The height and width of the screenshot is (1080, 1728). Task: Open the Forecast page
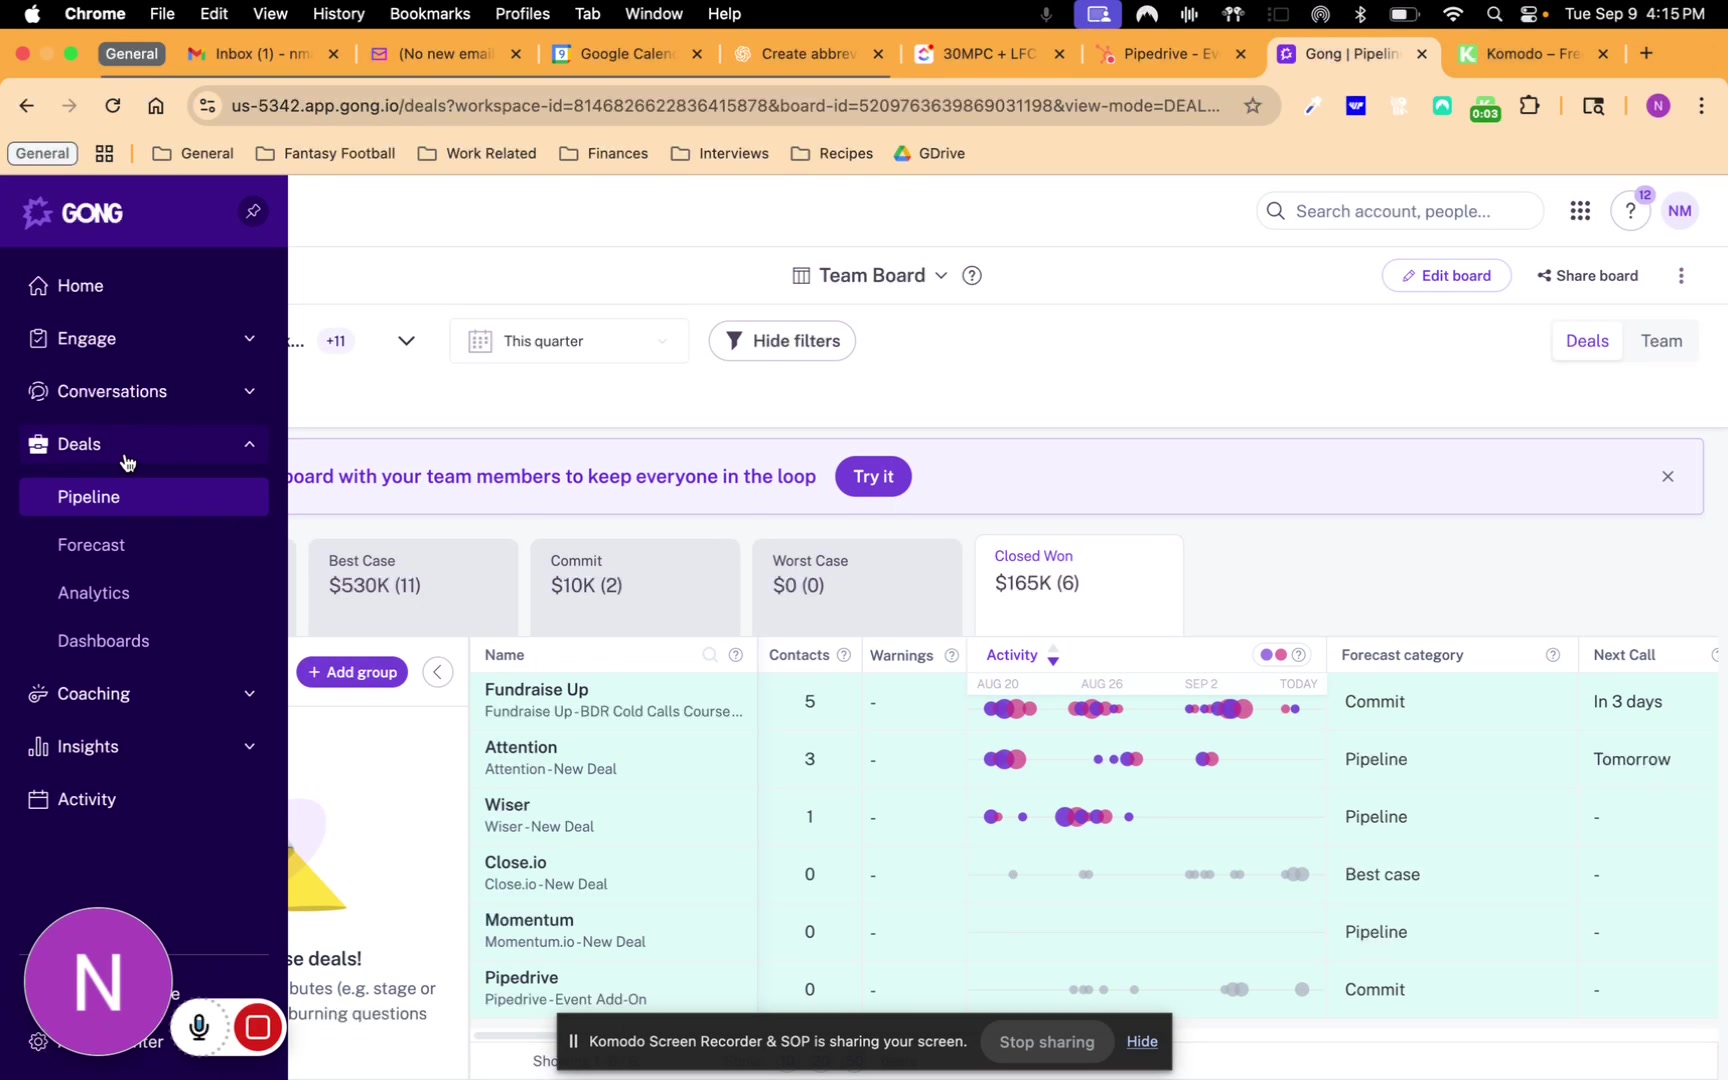(x=91, y=545)
